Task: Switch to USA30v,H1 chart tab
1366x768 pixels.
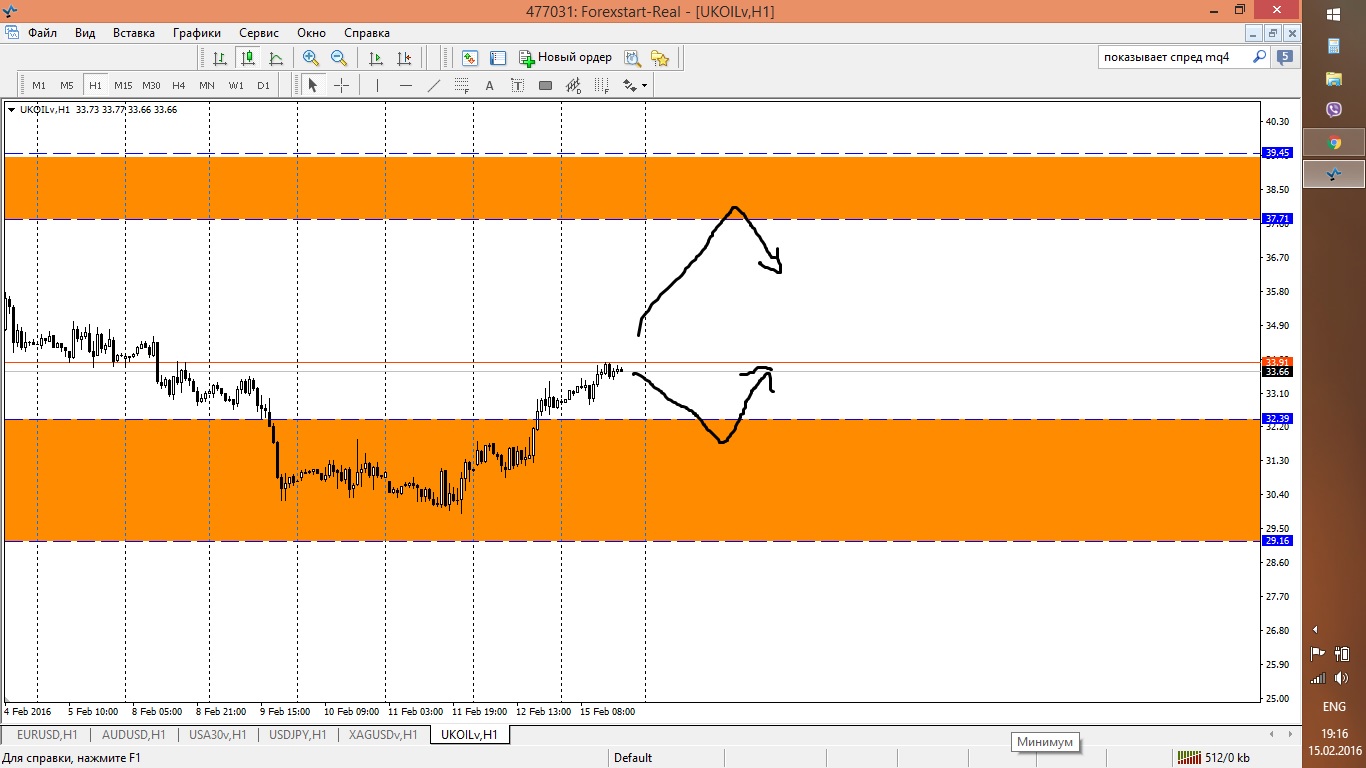Action: point(218,735)
